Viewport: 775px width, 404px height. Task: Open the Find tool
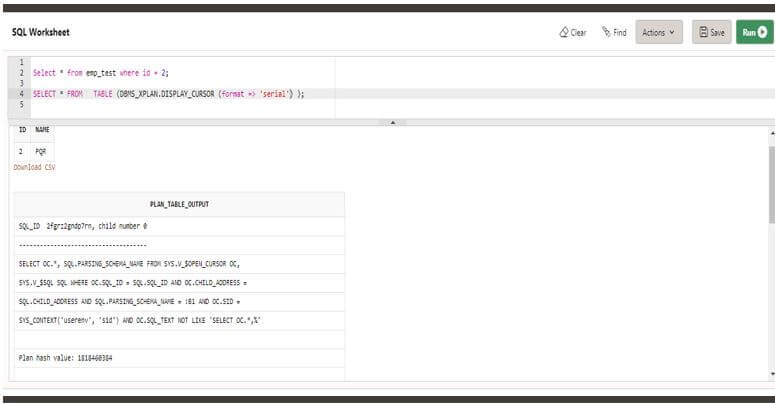614,32
